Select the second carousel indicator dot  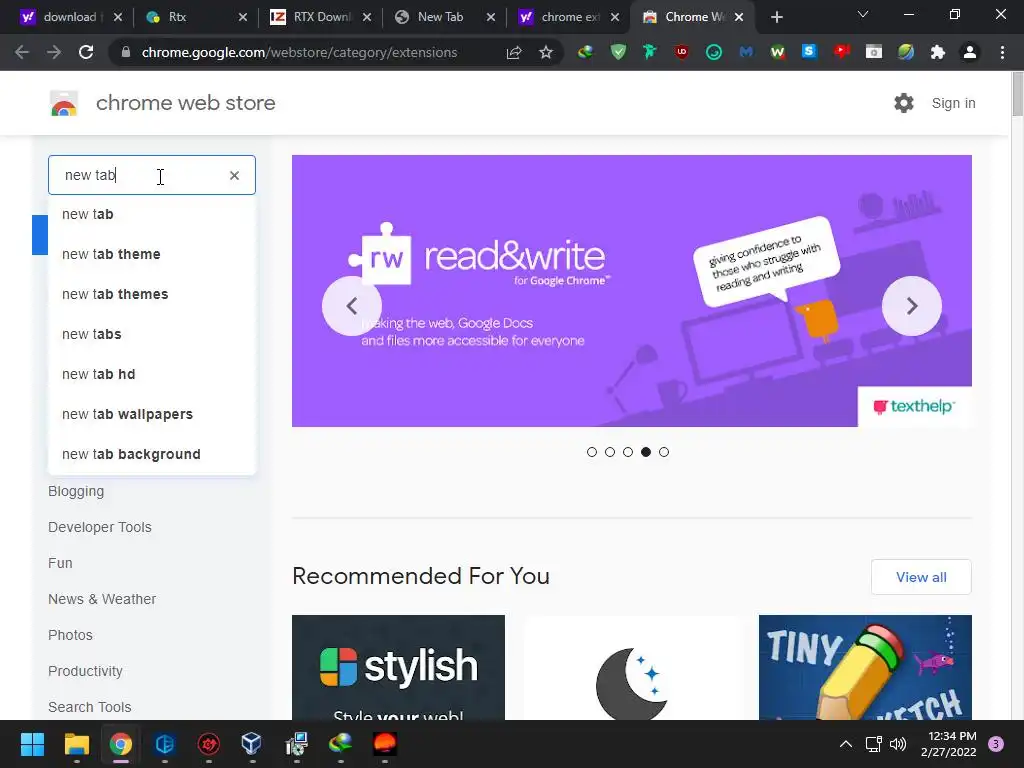click(x=610, y=452)
